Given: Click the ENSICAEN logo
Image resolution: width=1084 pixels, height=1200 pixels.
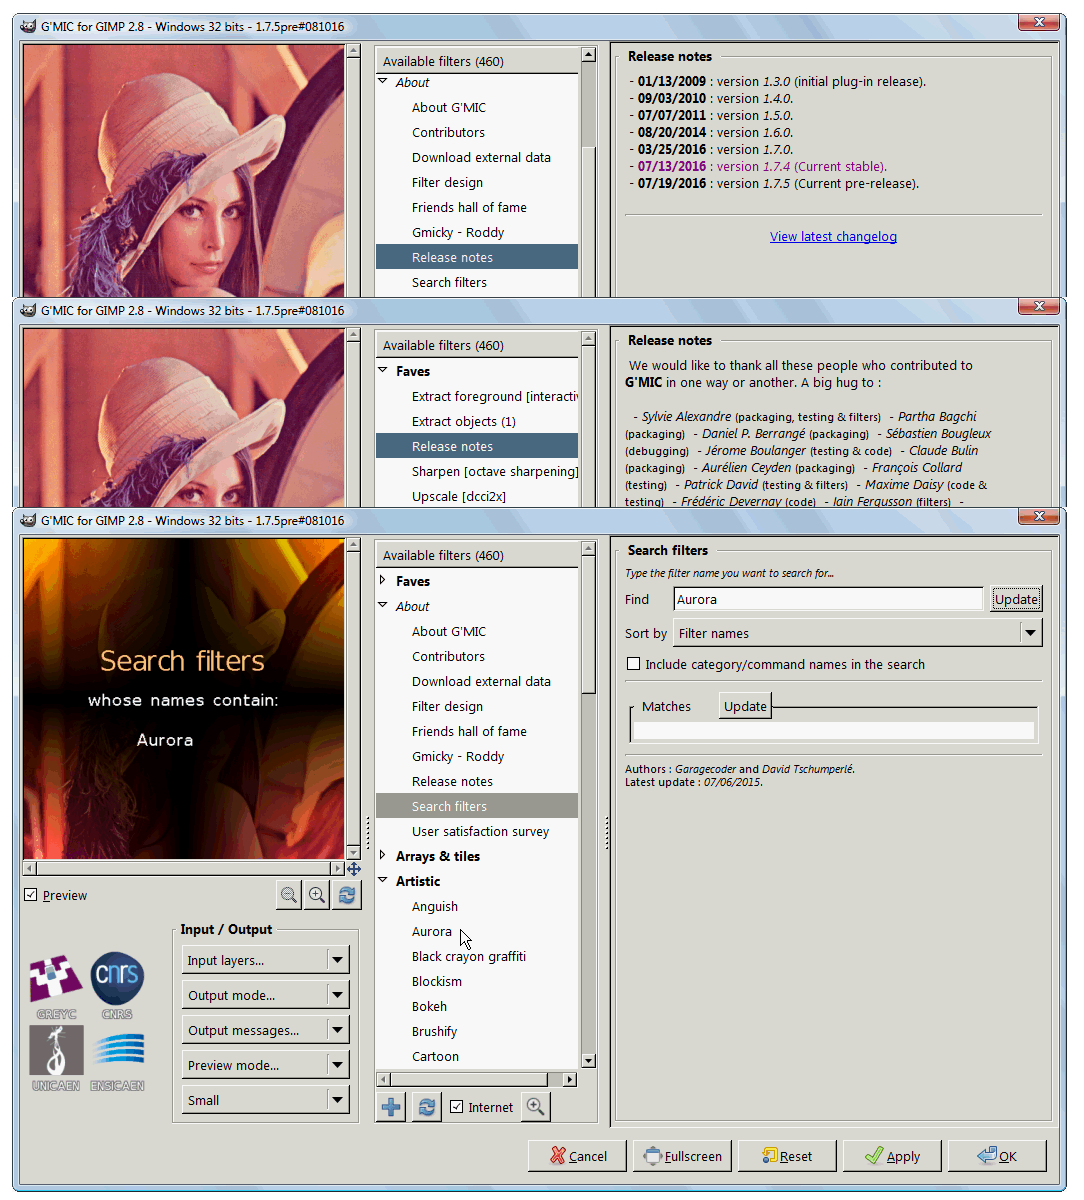Looking at the screenshot, I should coord(117,1058).
